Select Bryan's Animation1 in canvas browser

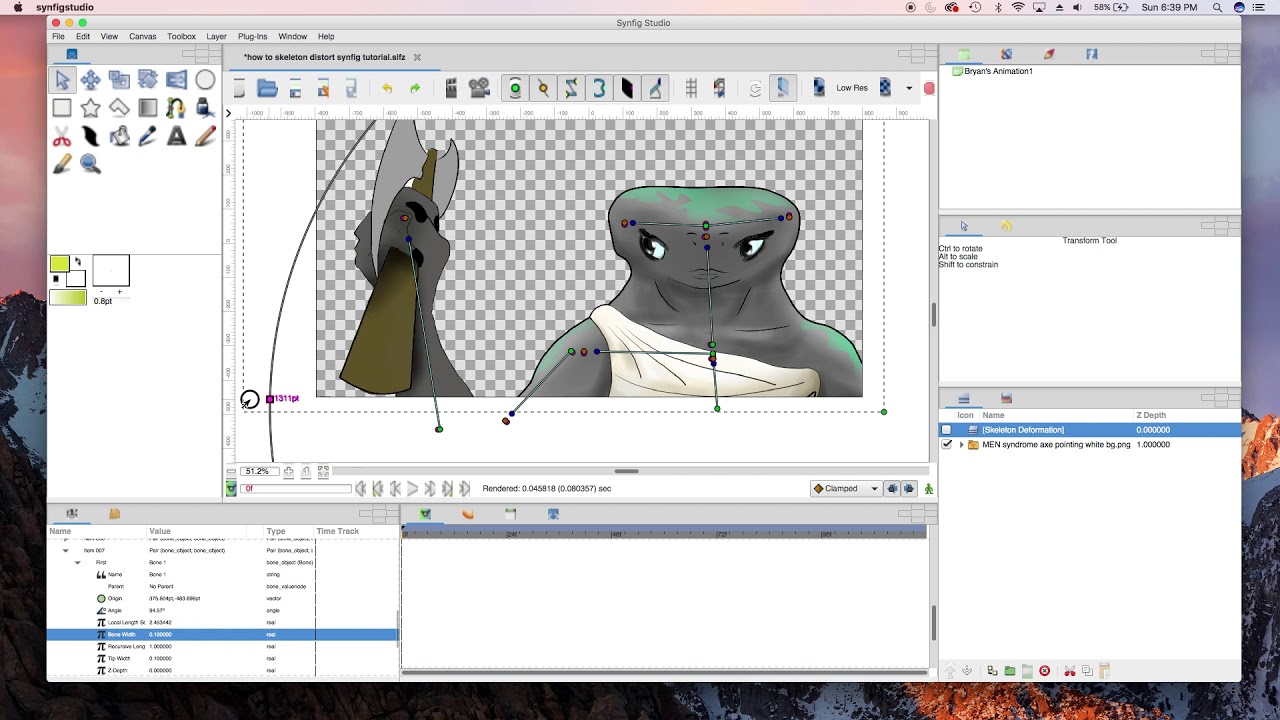(x=998, y=71)
